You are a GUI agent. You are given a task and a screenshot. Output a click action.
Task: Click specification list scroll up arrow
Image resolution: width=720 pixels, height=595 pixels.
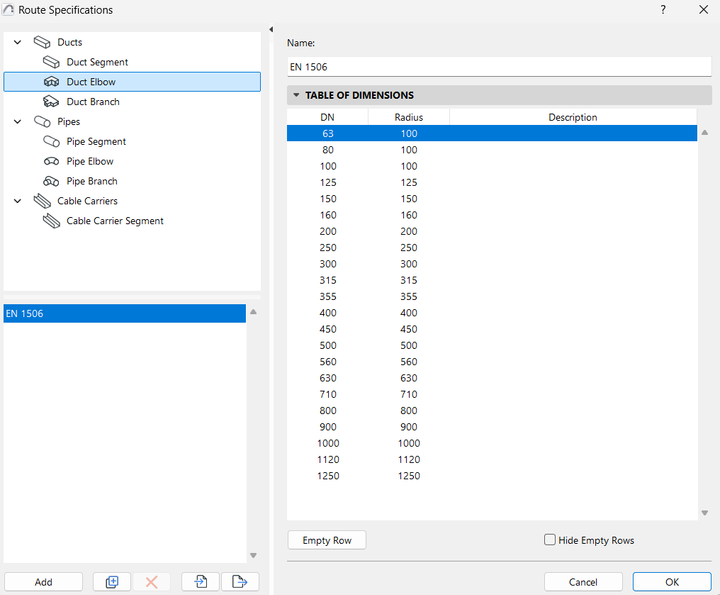click(253, 312)
